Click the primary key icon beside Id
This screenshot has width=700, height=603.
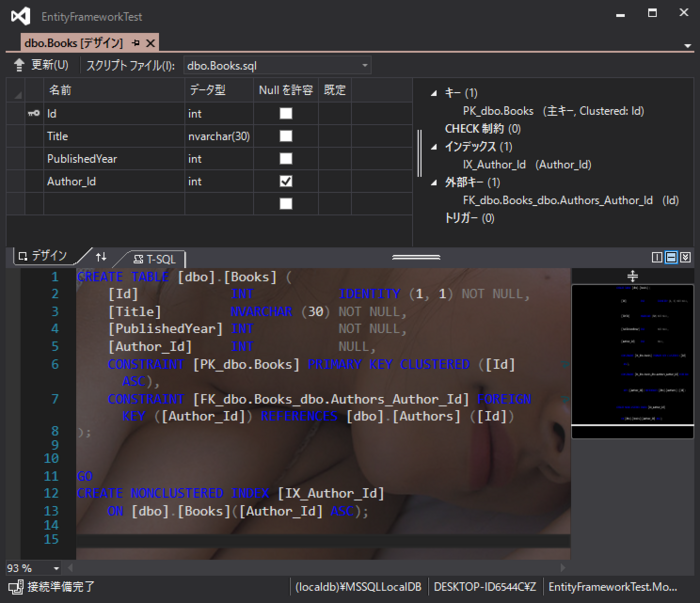33,113
